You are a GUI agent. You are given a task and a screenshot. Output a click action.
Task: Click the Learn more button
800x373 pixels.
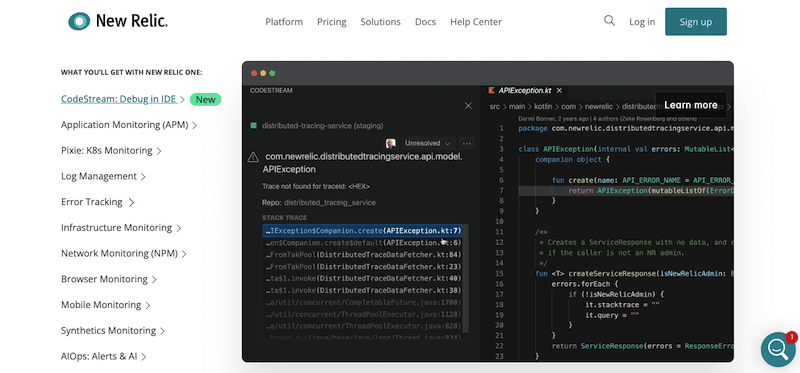click(691, 105)
